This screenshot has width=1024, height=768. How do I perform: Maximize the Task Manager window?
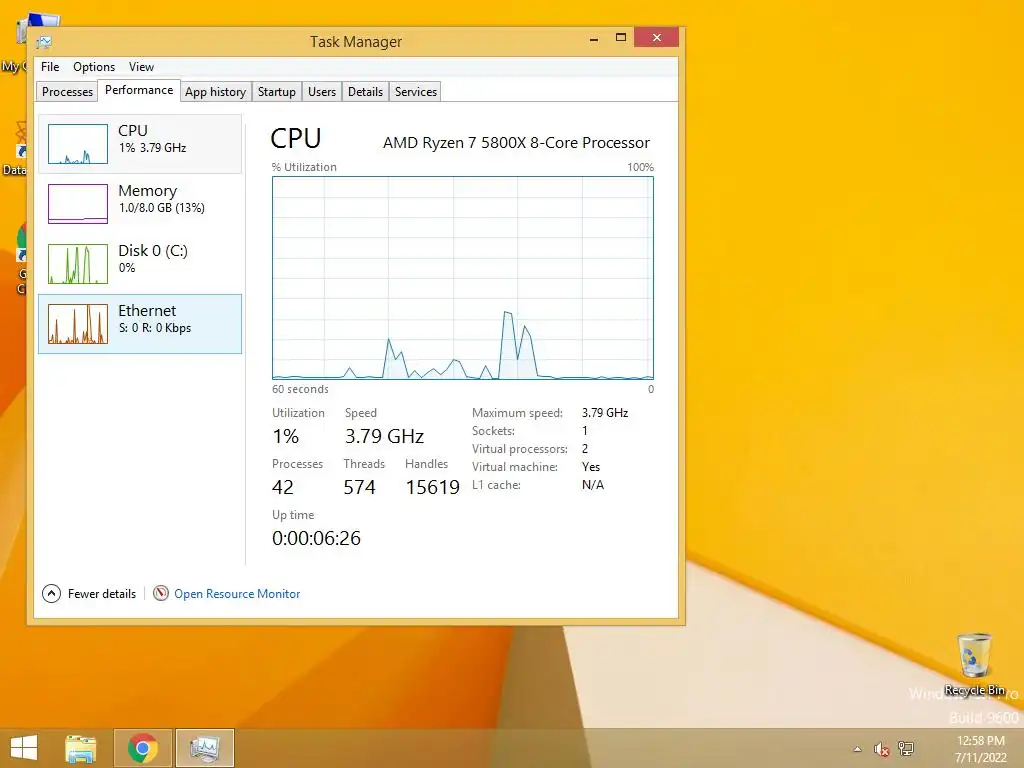621,38
